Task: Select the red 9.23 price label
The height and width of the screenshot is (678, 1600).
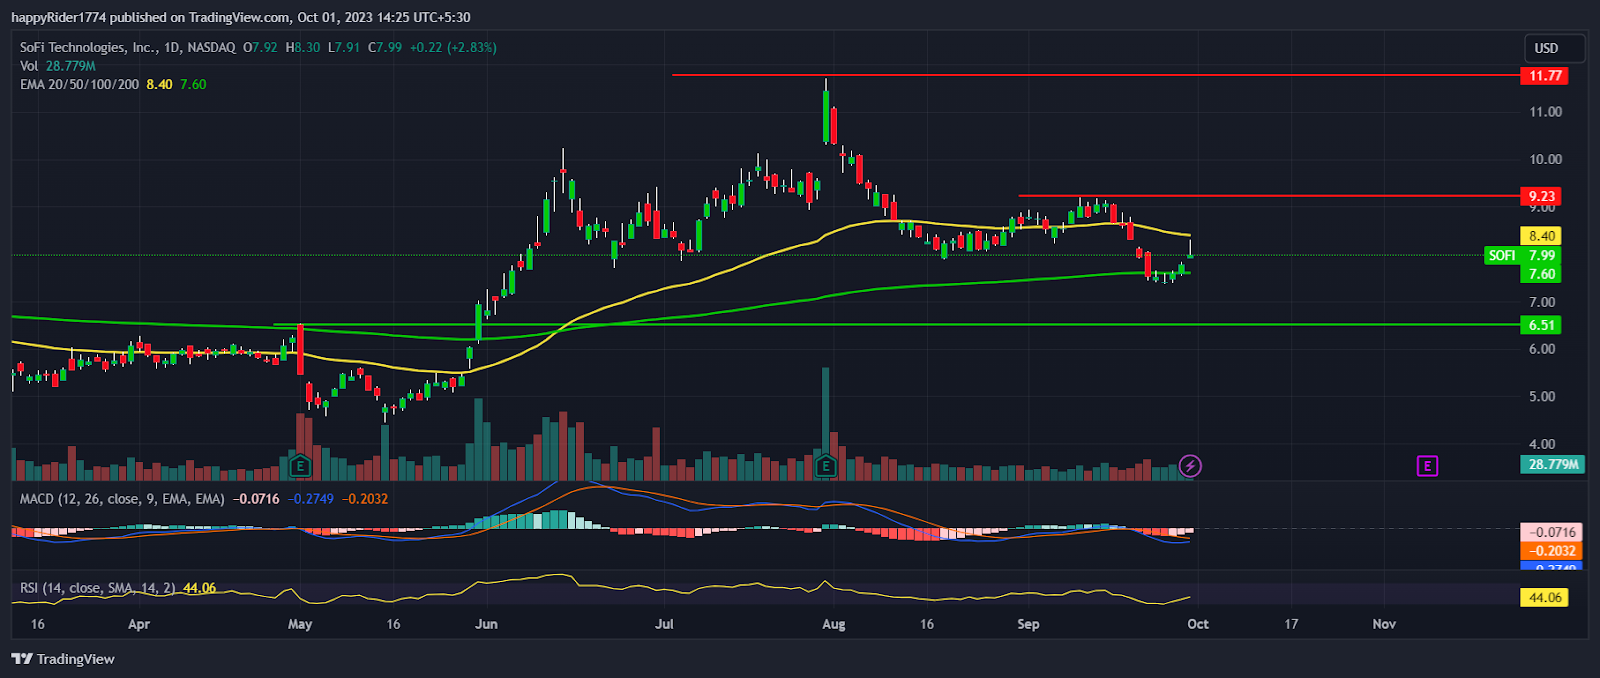Action: tap(1540, 196)
